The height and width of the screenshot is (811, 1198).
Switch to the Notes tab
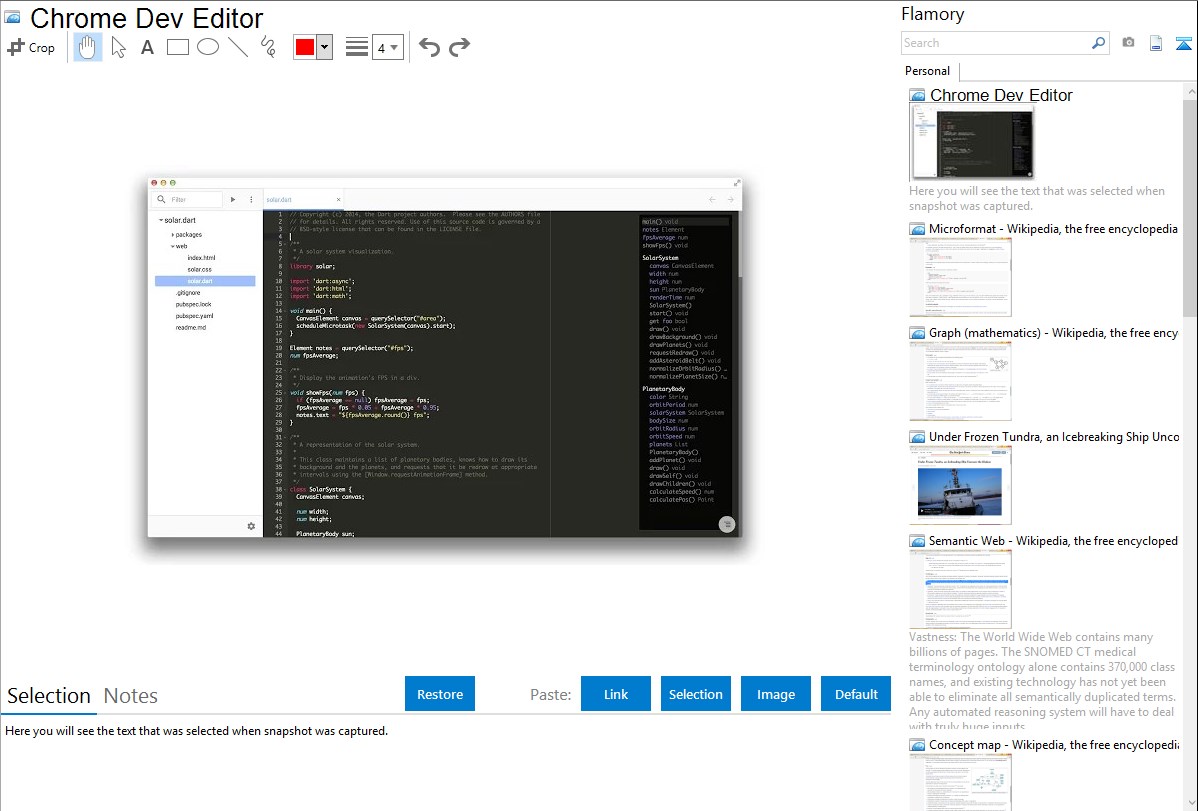pyautogui.click(x=131, y=696)
